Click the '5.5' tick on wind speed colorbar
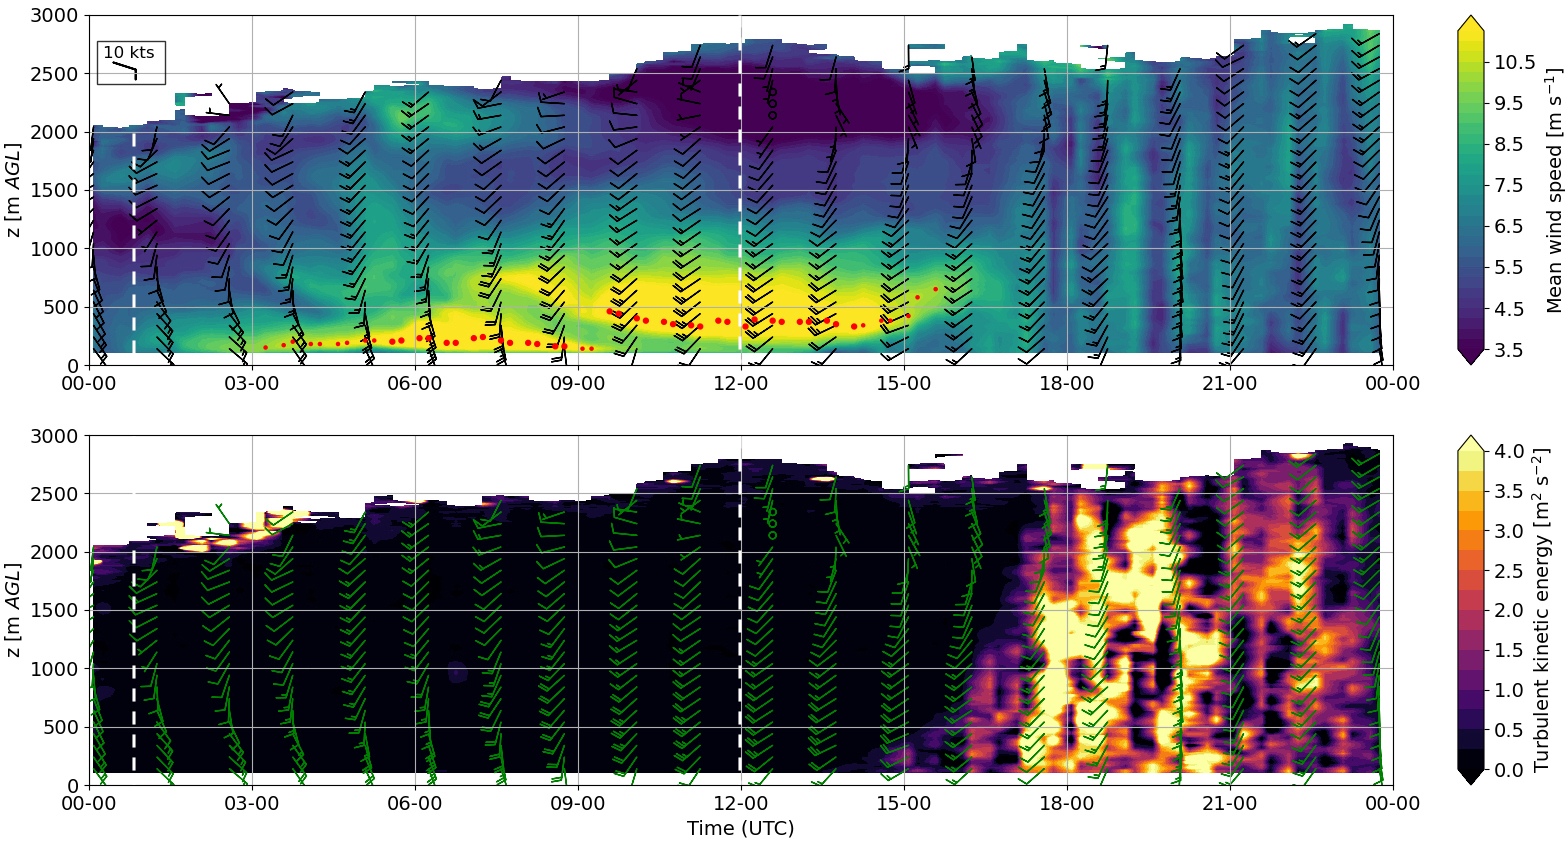Screen dimensions: 1568x841 tap(1509, 267)
